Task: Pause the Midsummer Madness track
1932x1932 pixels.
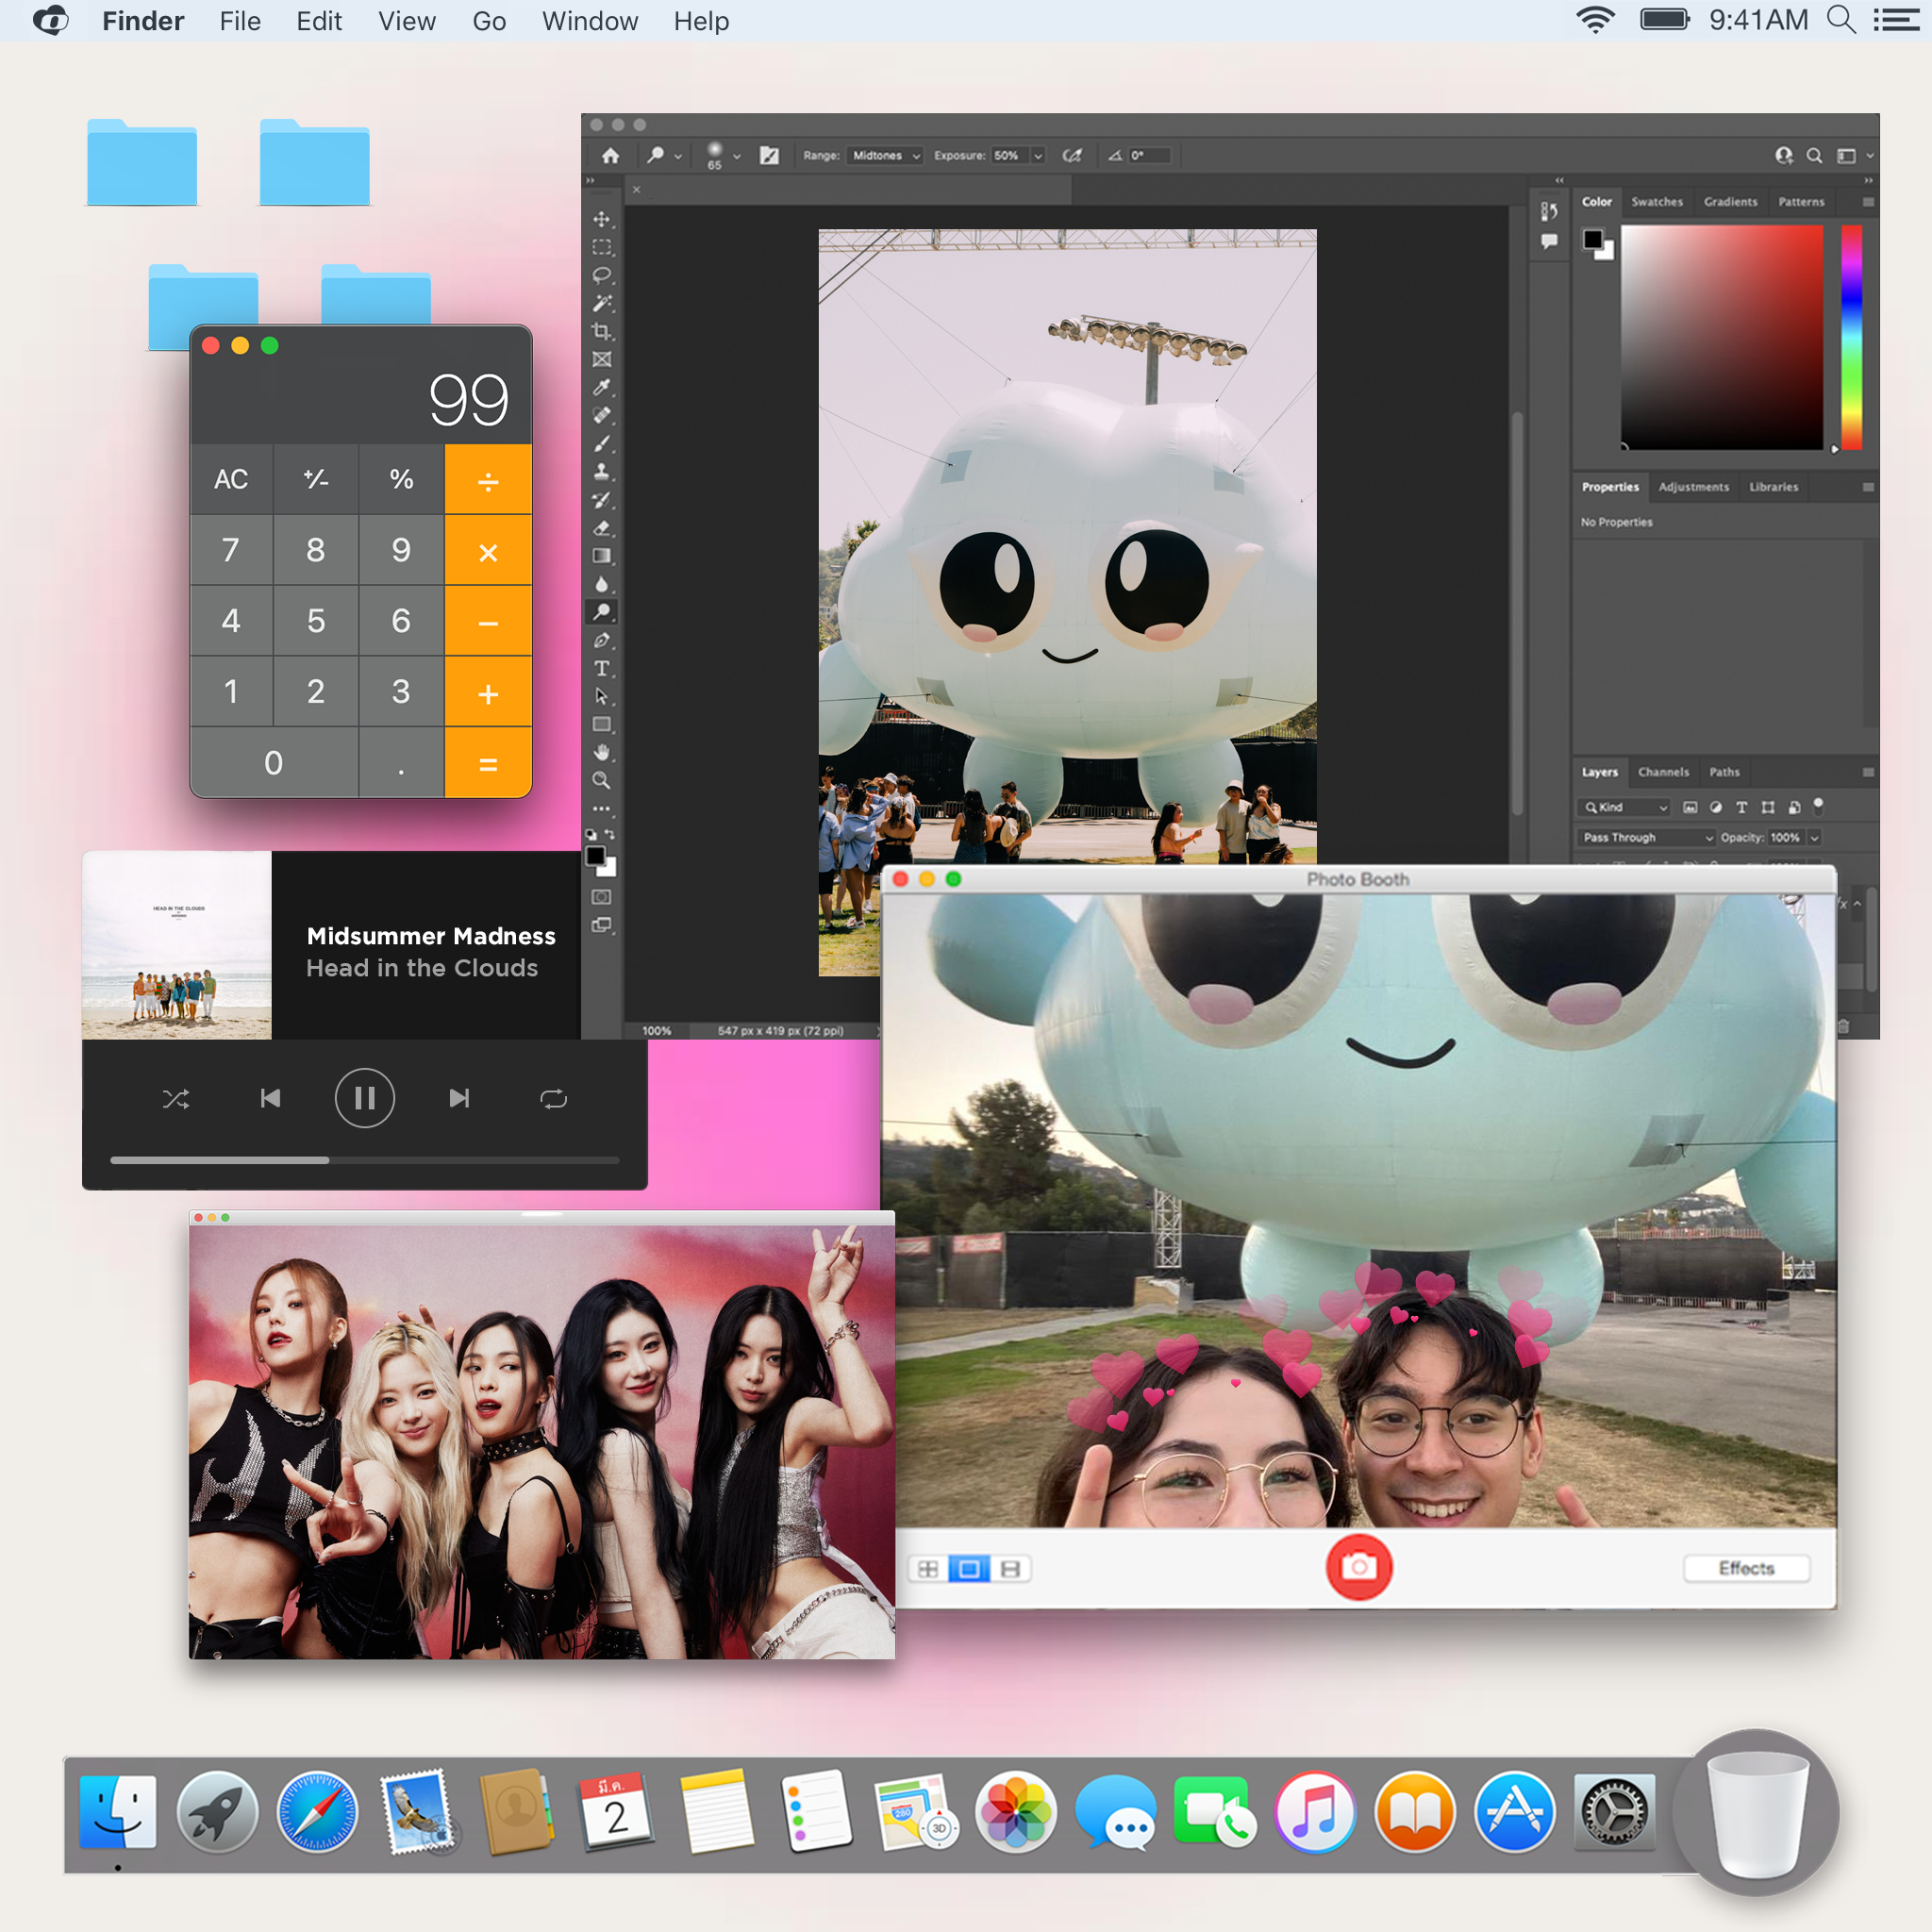Action: pos(364,1098)
